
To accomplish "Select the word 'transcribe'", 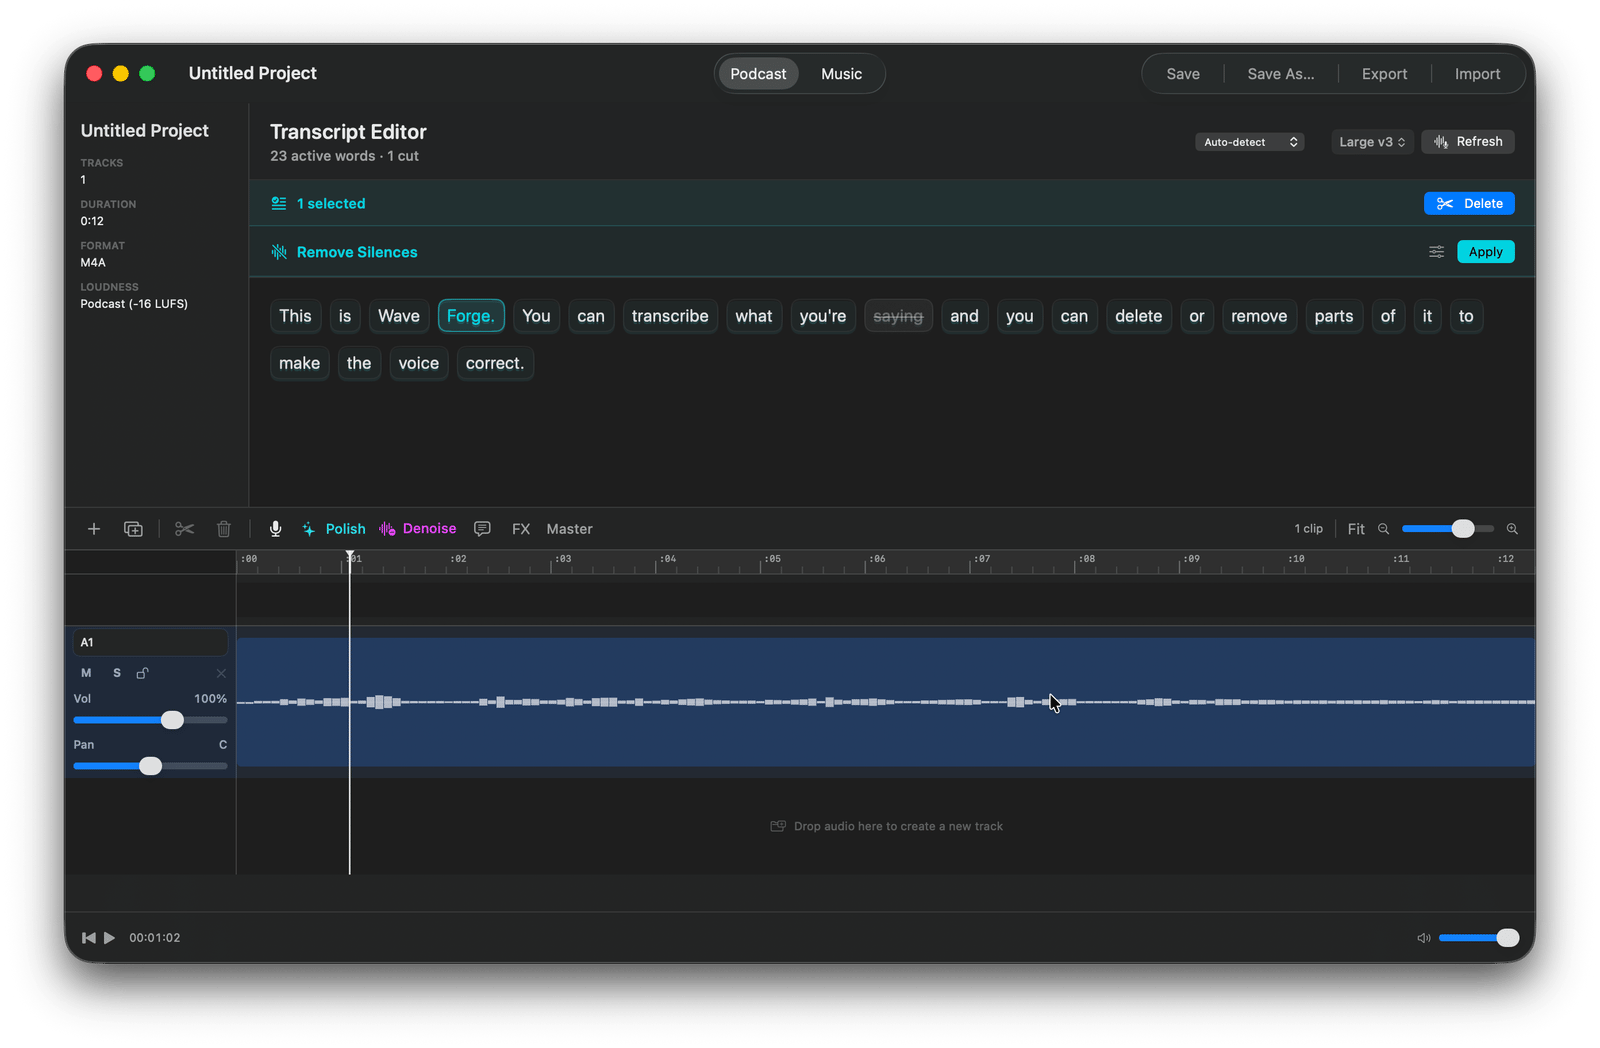I will click(x=670, y=316).
